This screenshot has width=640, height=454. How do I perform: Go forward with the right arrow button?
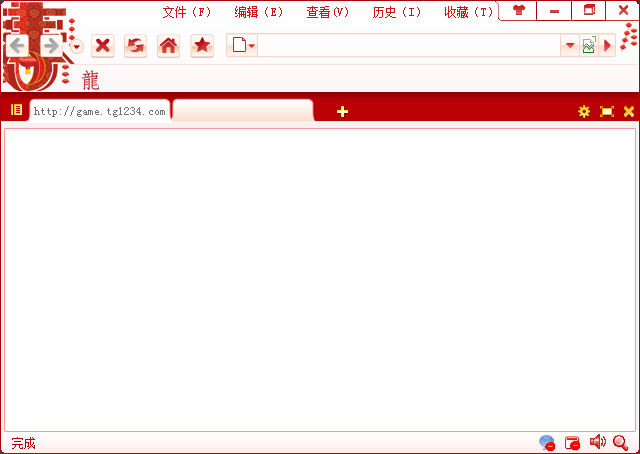51,46
